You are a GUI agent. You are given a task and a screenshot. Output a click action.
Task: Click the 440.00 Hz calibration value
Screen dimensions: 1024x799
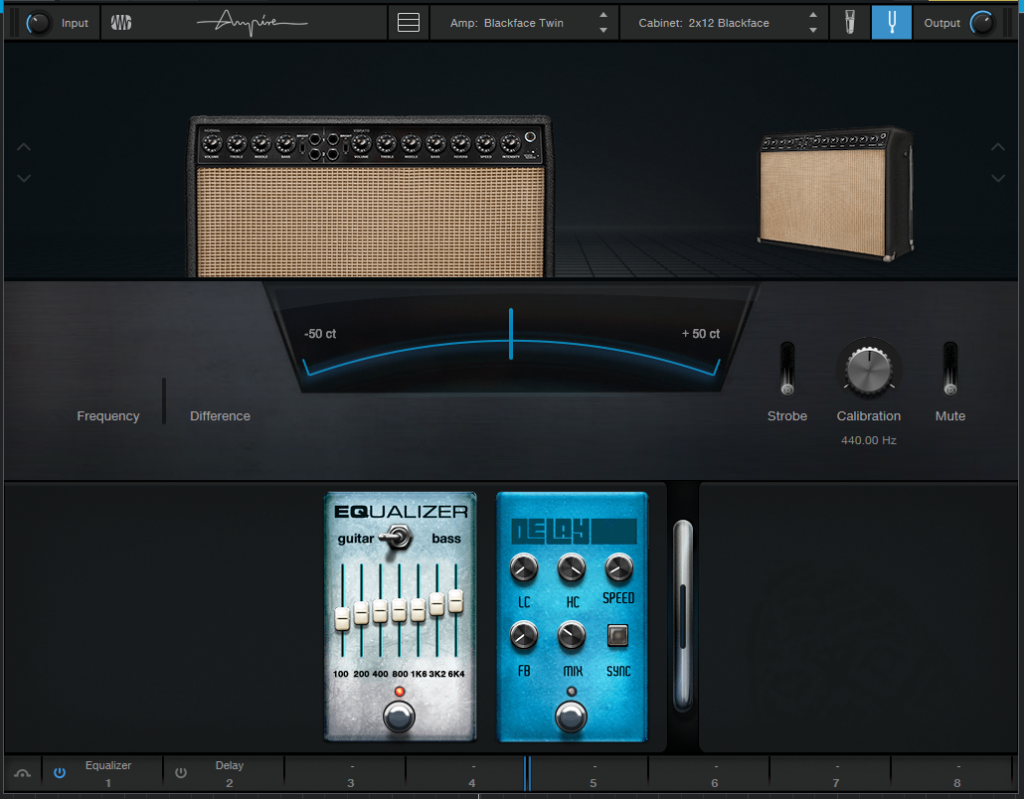[869, 440]
